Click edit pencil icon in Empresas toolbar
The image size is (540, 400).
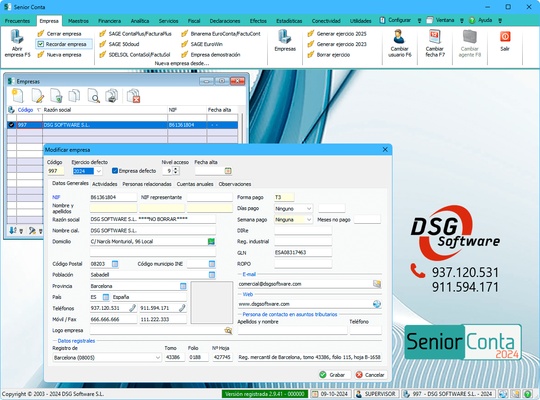37,96
